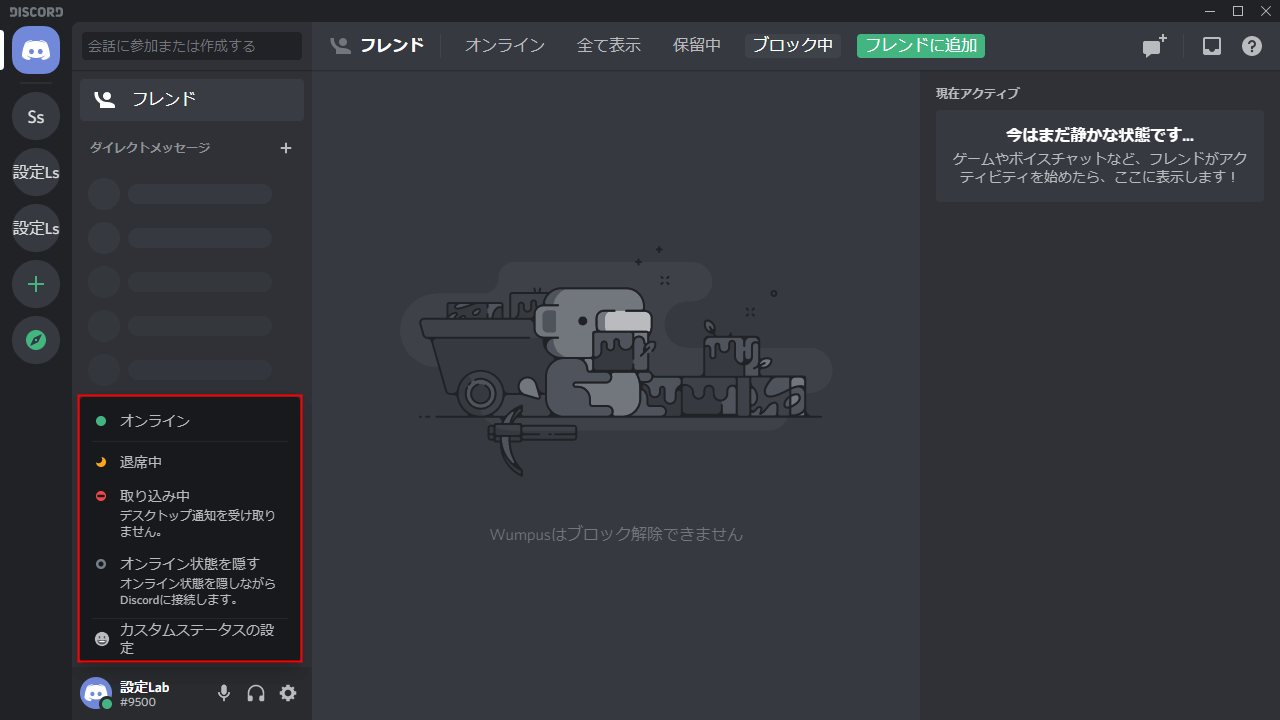Image resolution: width=1280 pixels, height=720 pixels.
Task: Set status to 取り込み中
Action: (x=190, y=513)
